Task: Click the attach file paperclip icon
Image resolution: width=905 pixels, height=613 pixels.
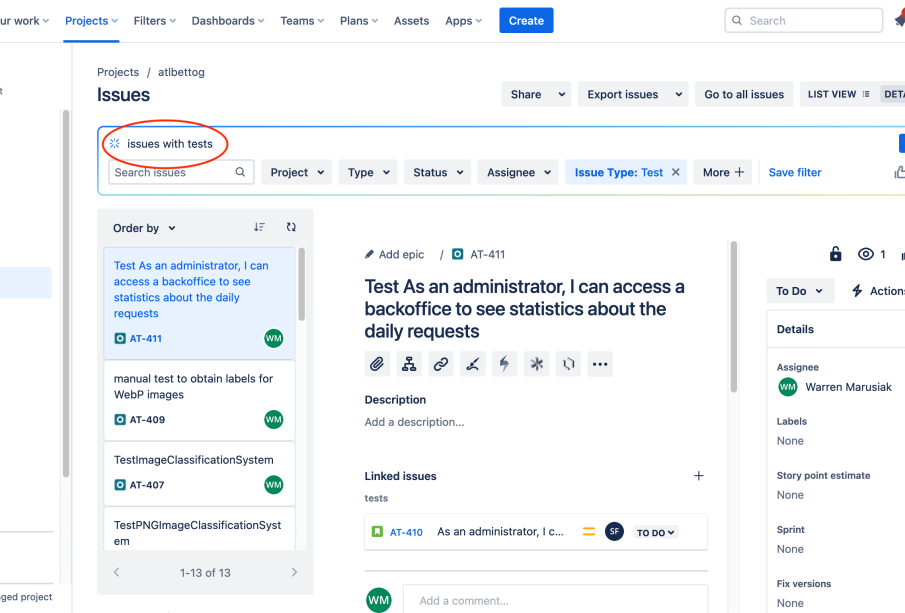Action: click(x=377, y=364)
